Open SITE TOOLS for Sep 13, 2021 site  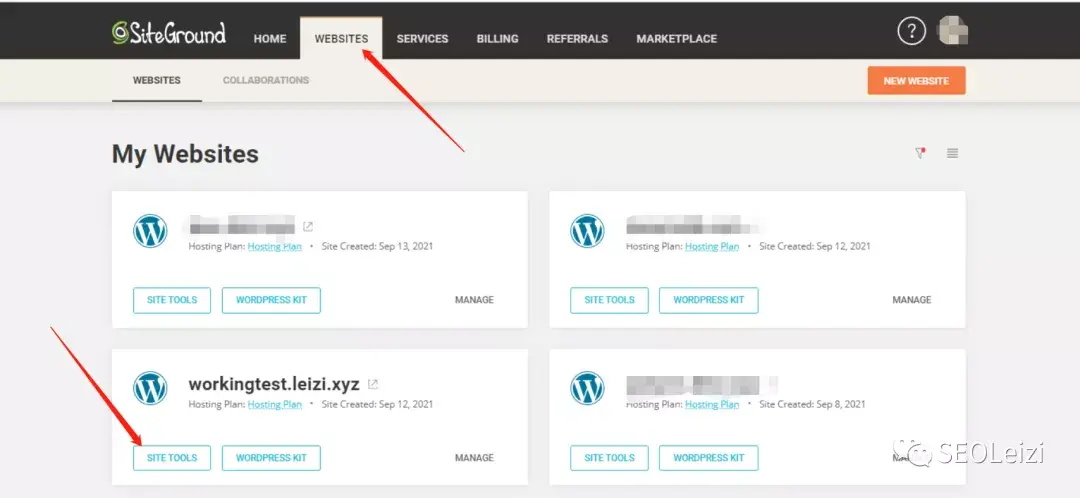point(172,300)
